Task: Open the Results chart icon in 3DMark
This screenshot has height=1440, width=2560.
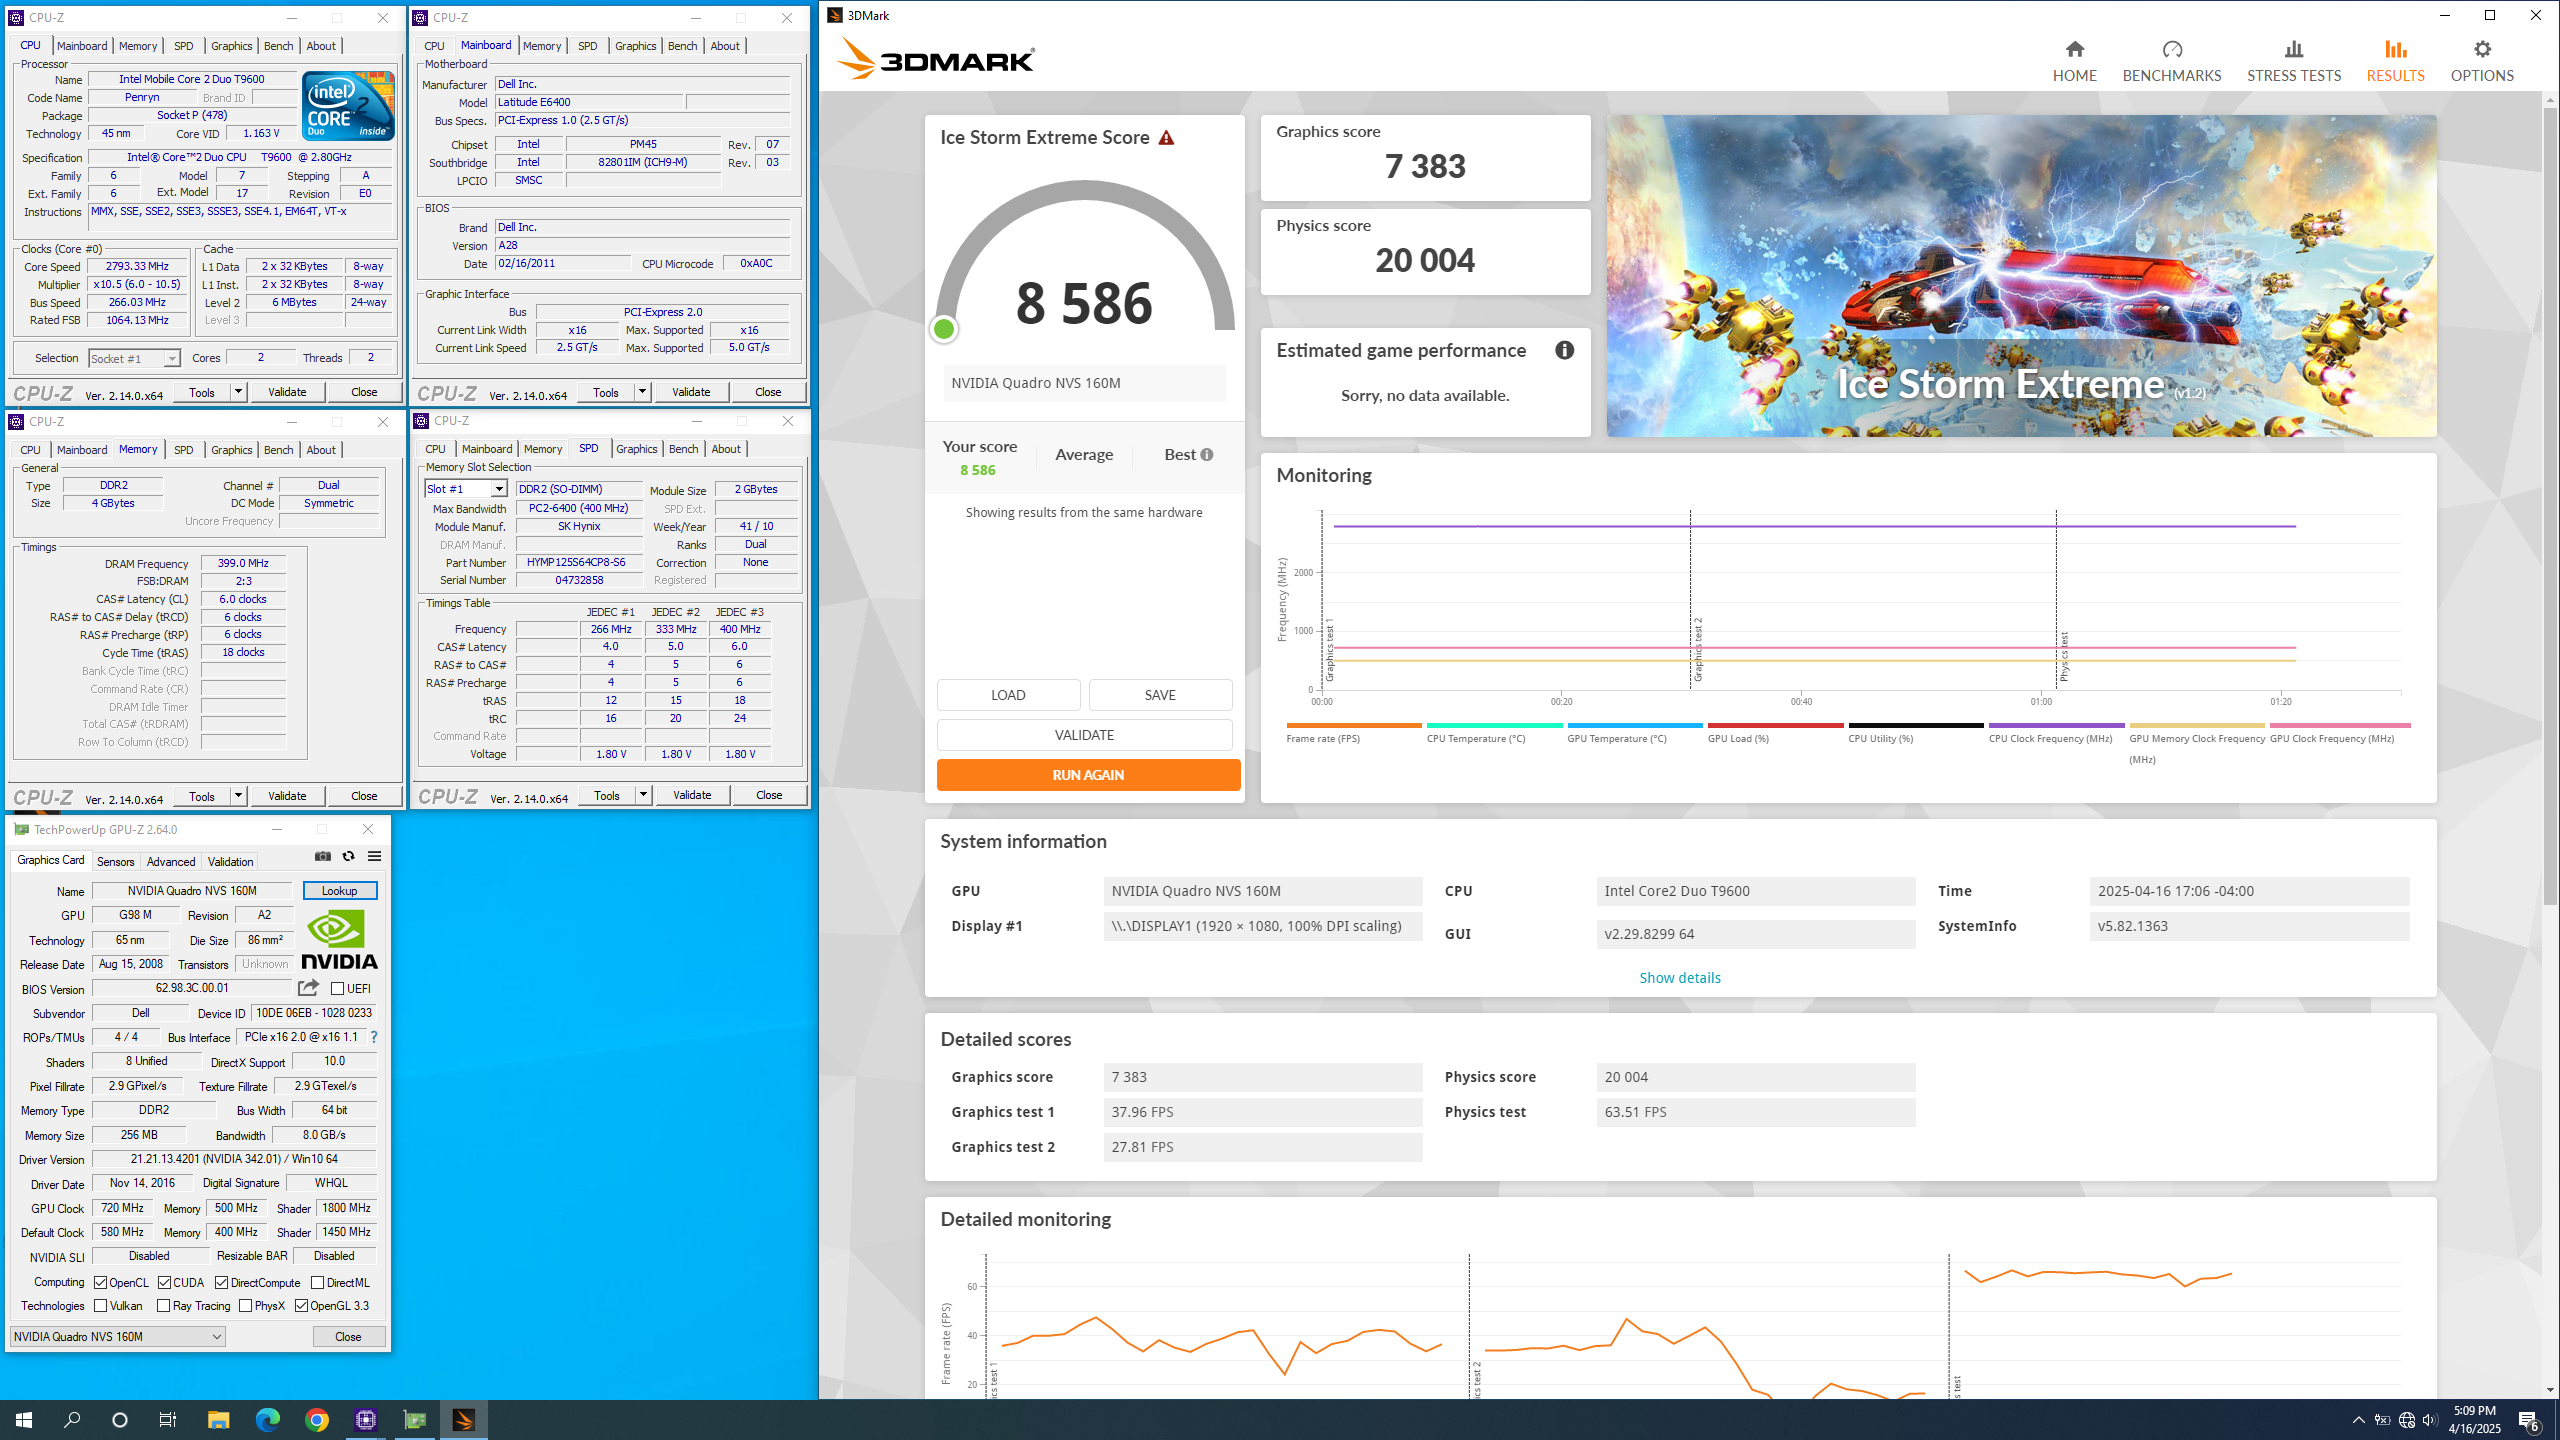Action: pyautogui.click(x=2395, y=49)
